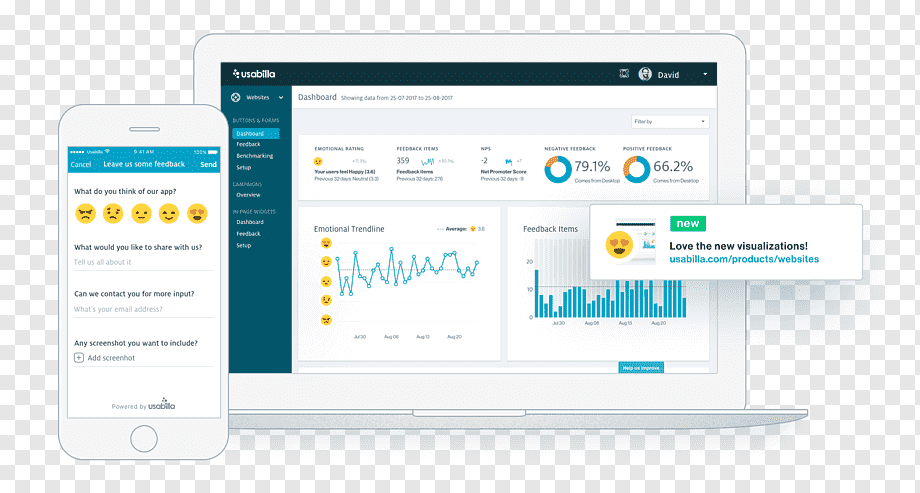Click the Feedback Items sparkline
920x493 pixels.
pyautogui.click(x=428, y=161)
